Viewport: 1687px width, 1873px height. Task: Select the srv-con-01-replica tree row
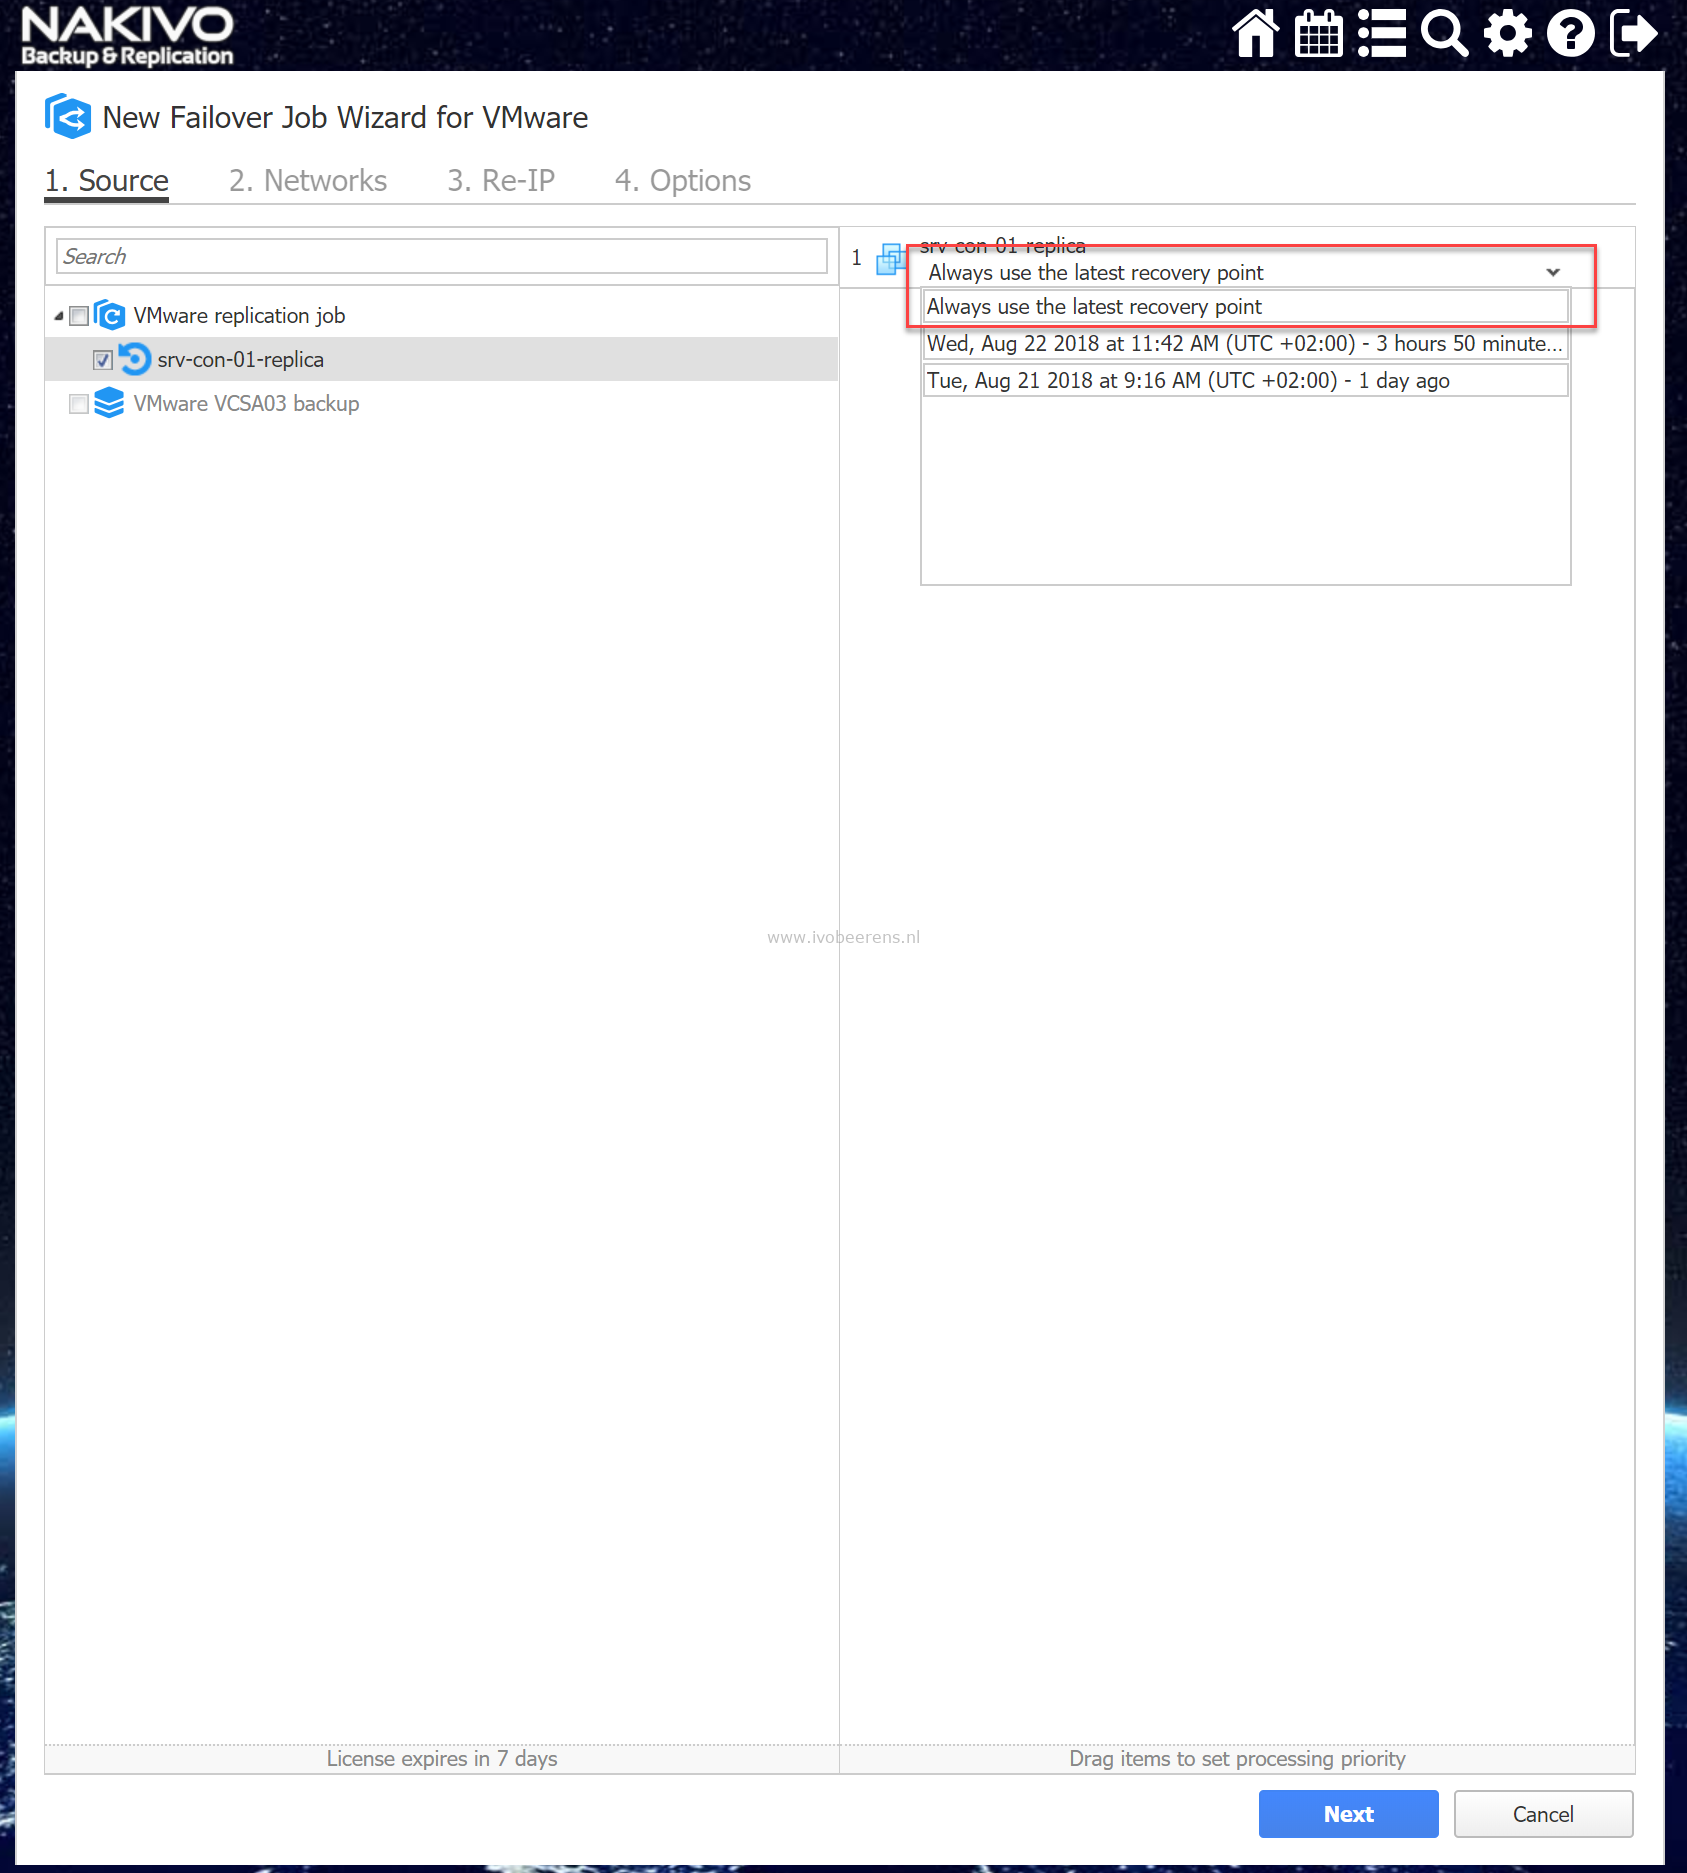(442, 359)
